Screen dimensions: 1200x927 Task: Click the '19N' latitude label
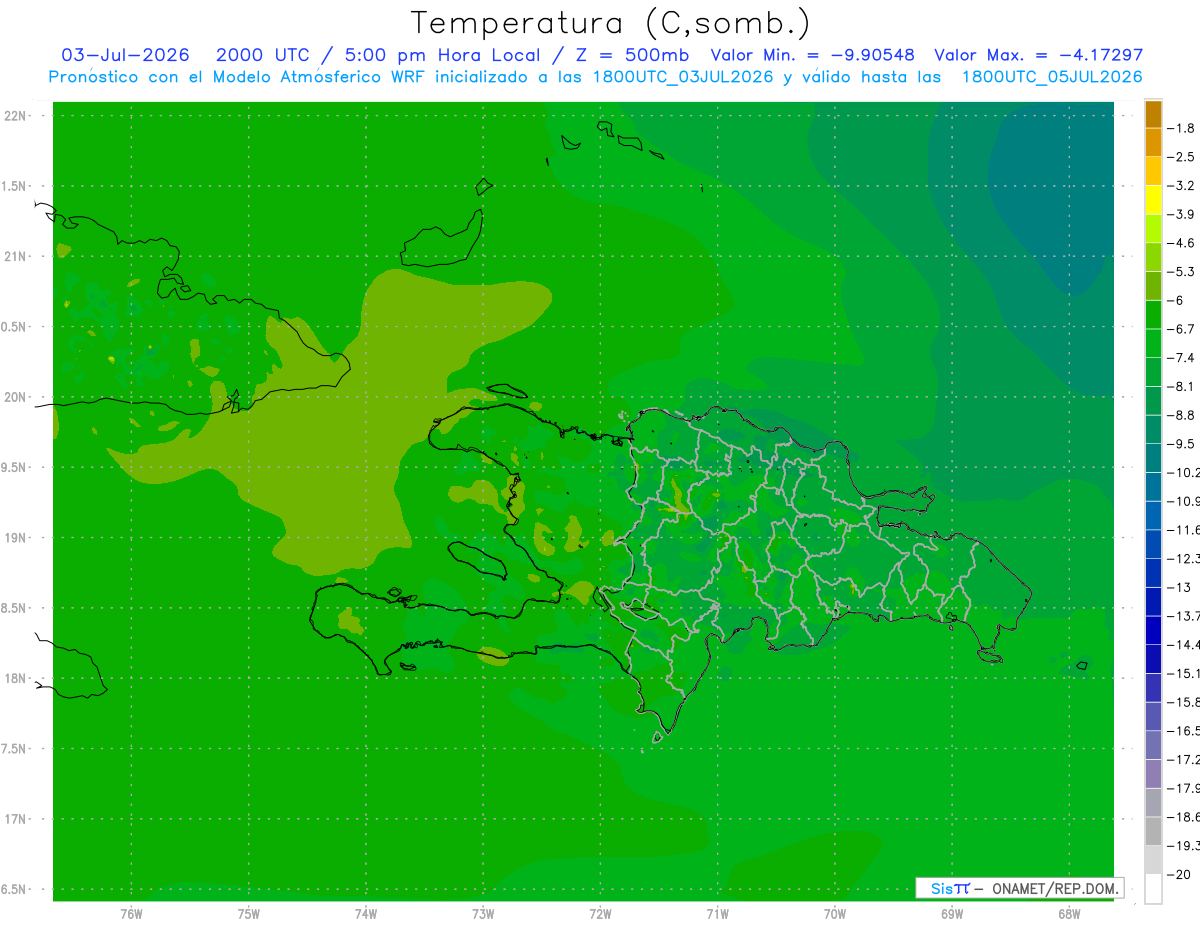15,537
